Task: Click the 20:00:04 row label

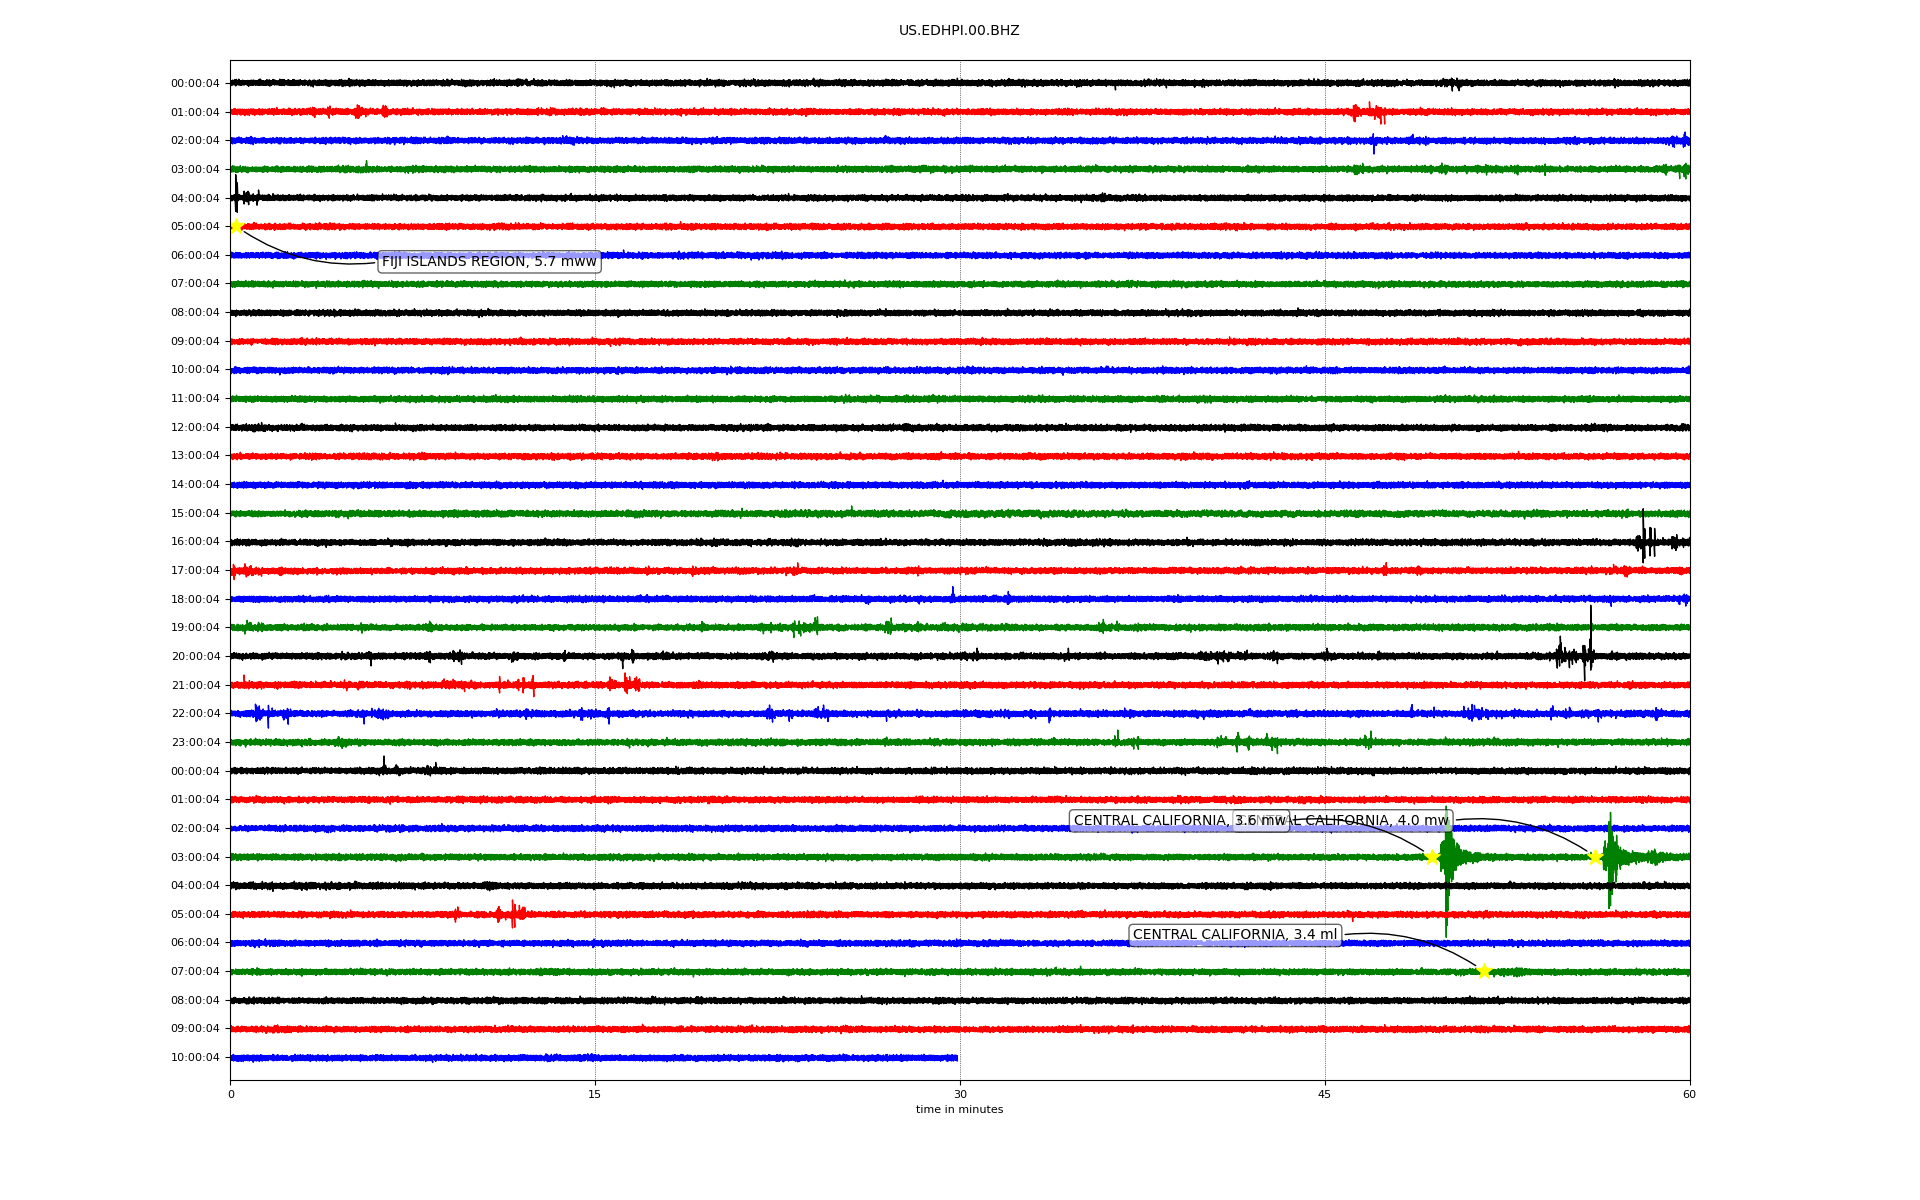Action: point(195,657)
